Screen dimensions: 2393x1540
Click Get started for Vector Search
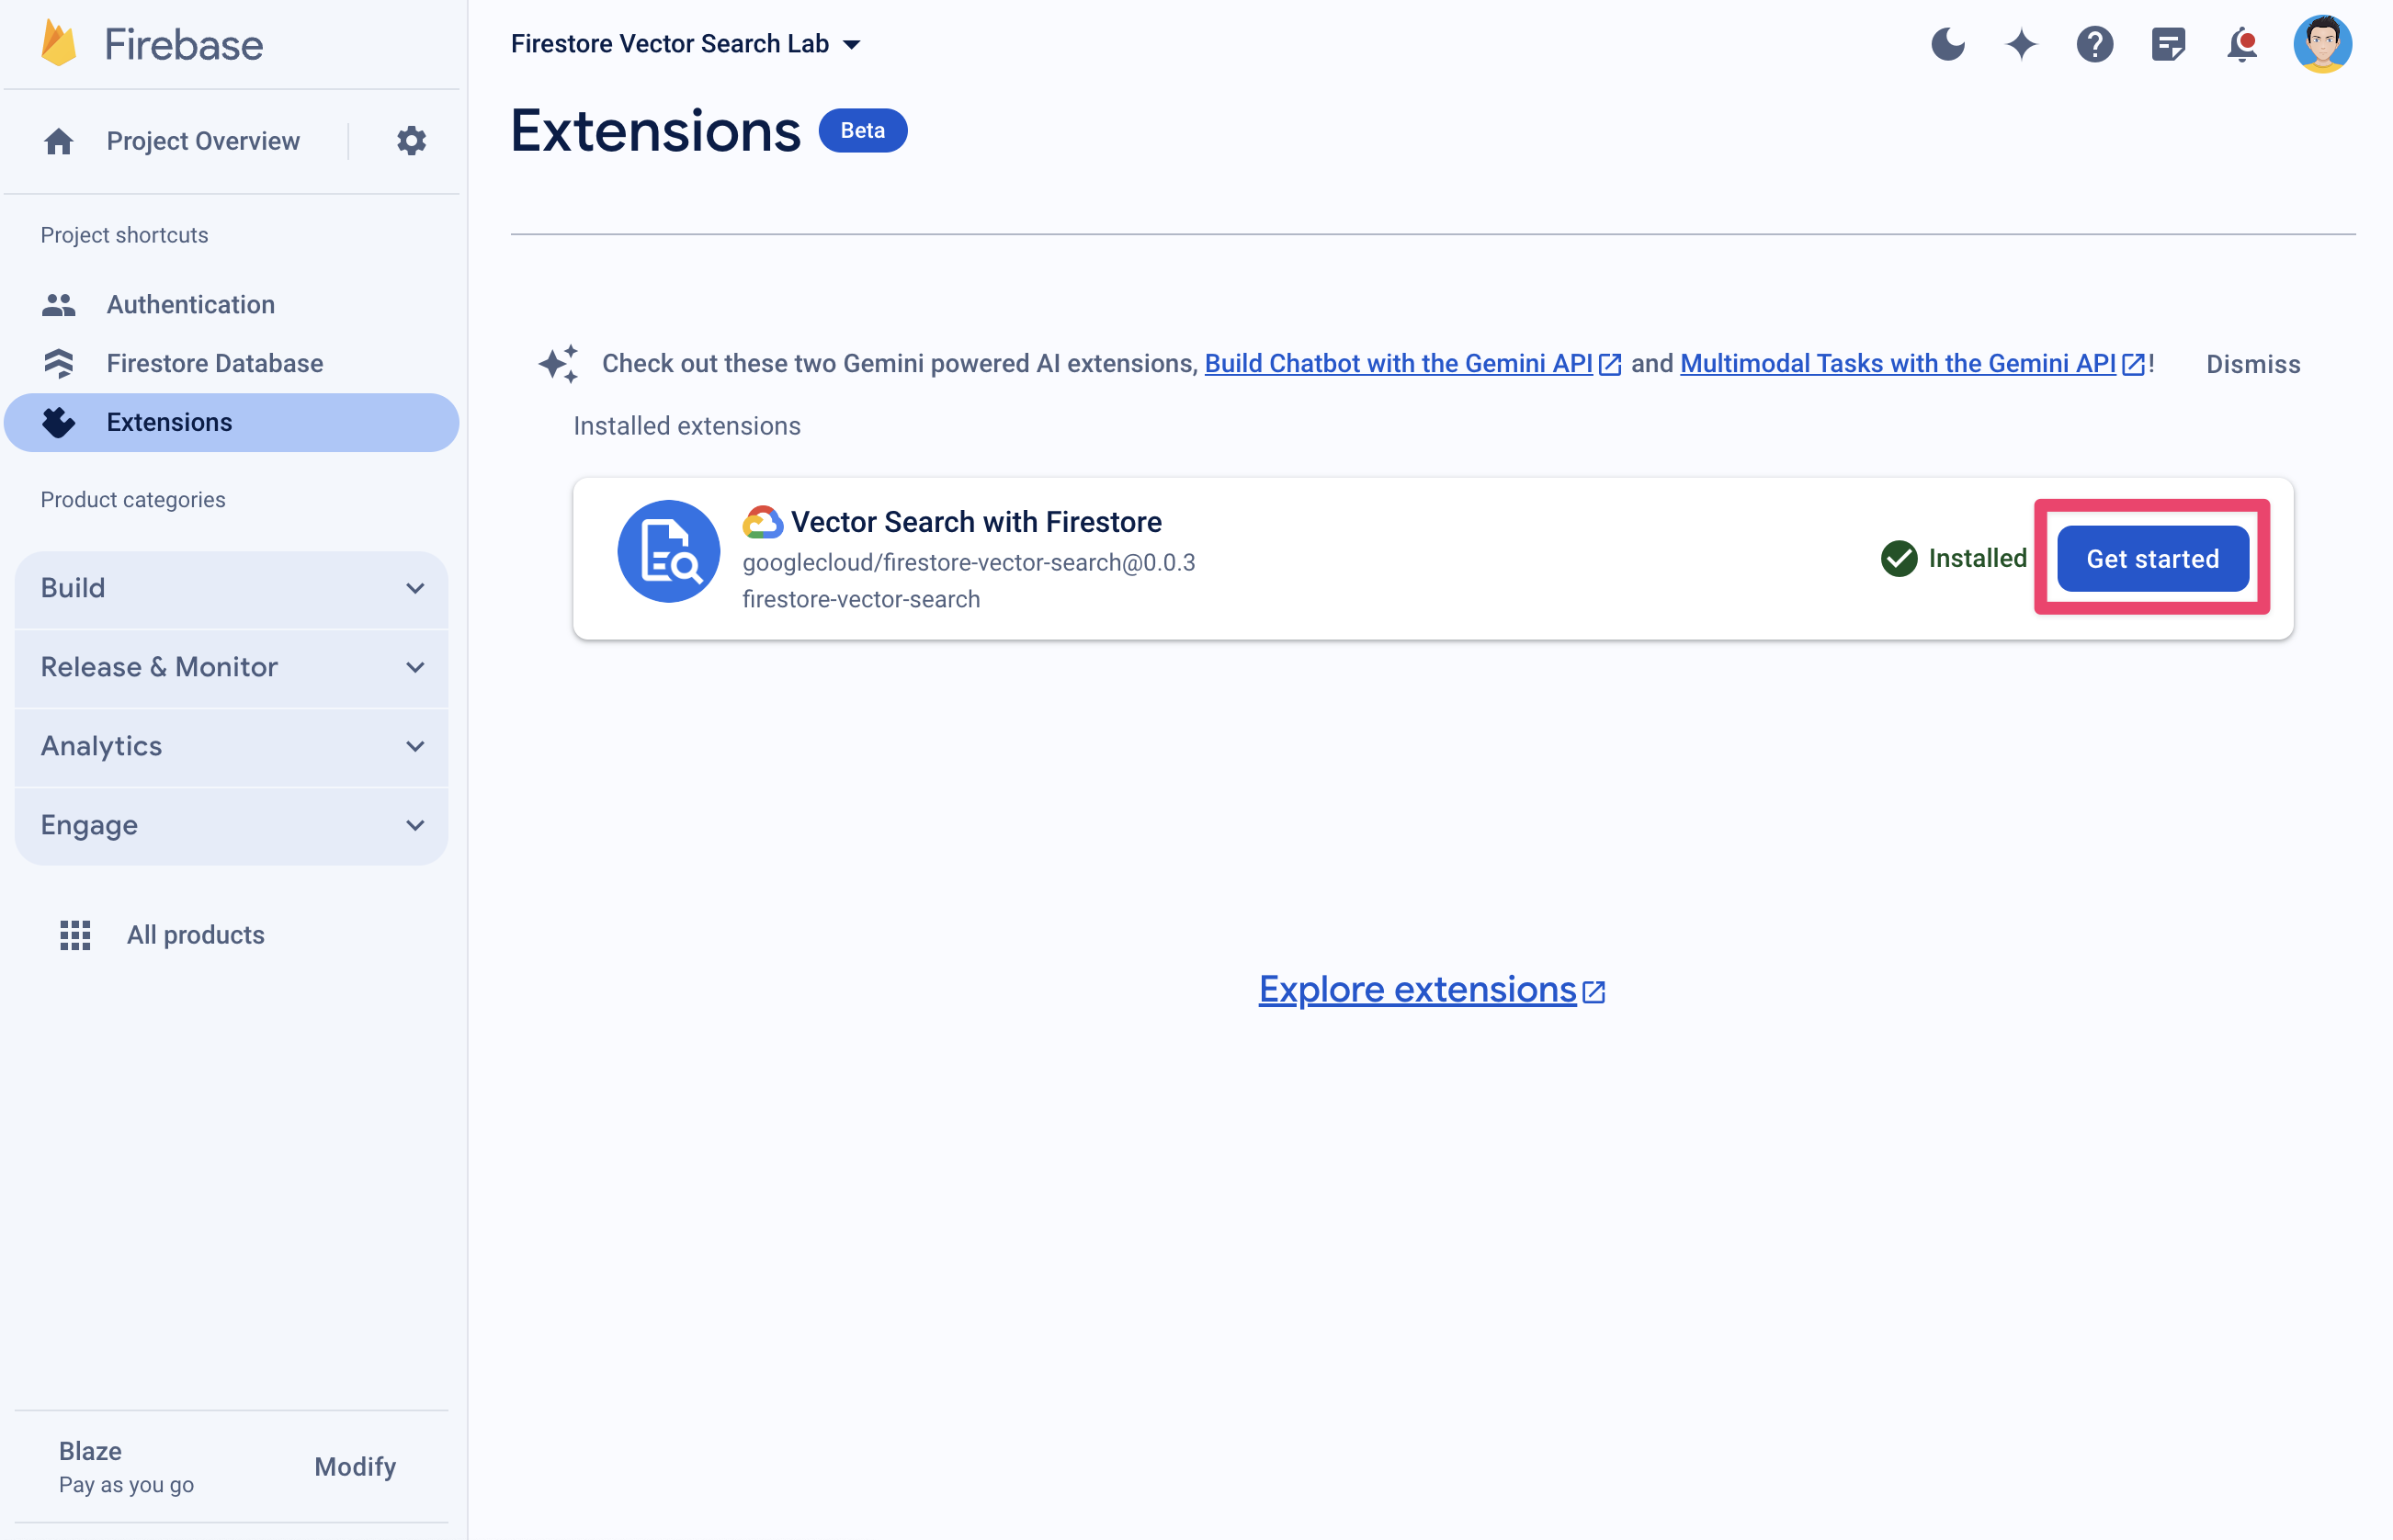click(x=2152, y=558)
